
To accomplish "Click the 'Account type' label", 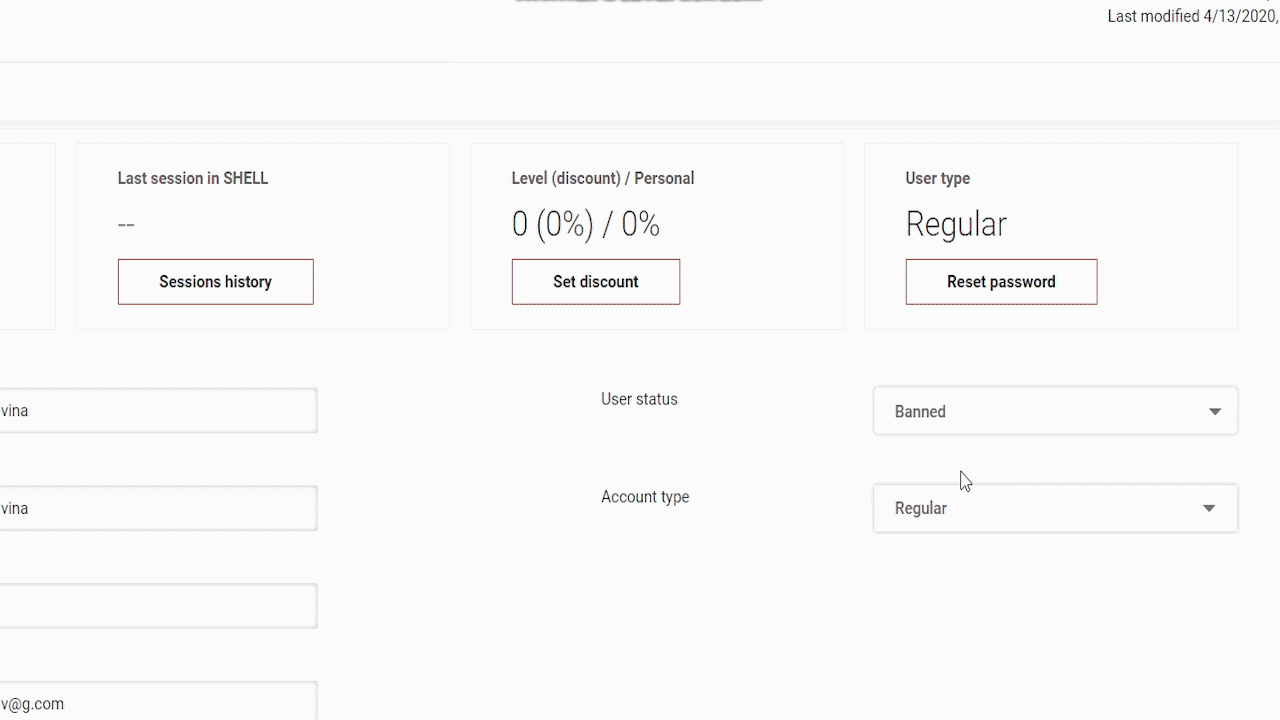I will 645,497.
